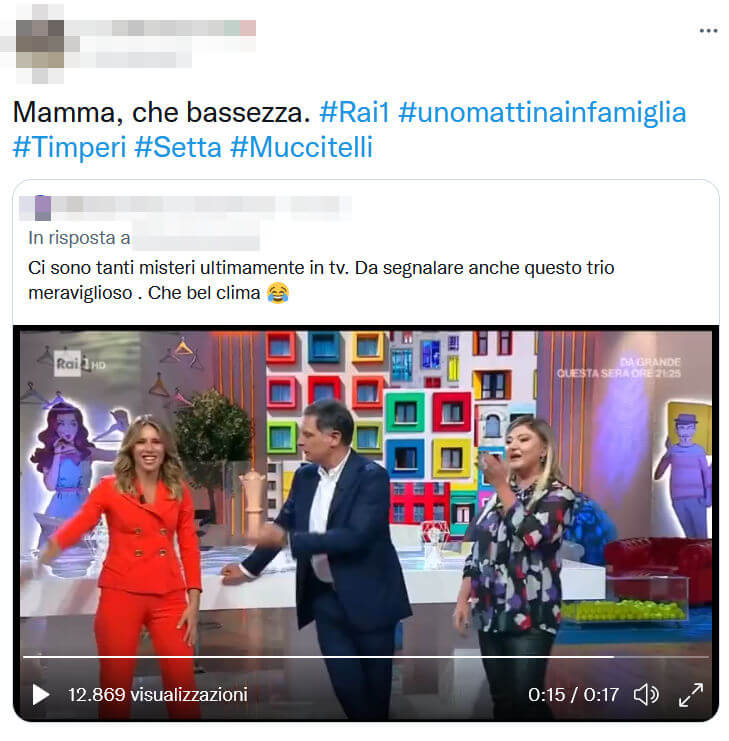Click the "12.869 visualizzazioni" view count

[x=158, y=695]
